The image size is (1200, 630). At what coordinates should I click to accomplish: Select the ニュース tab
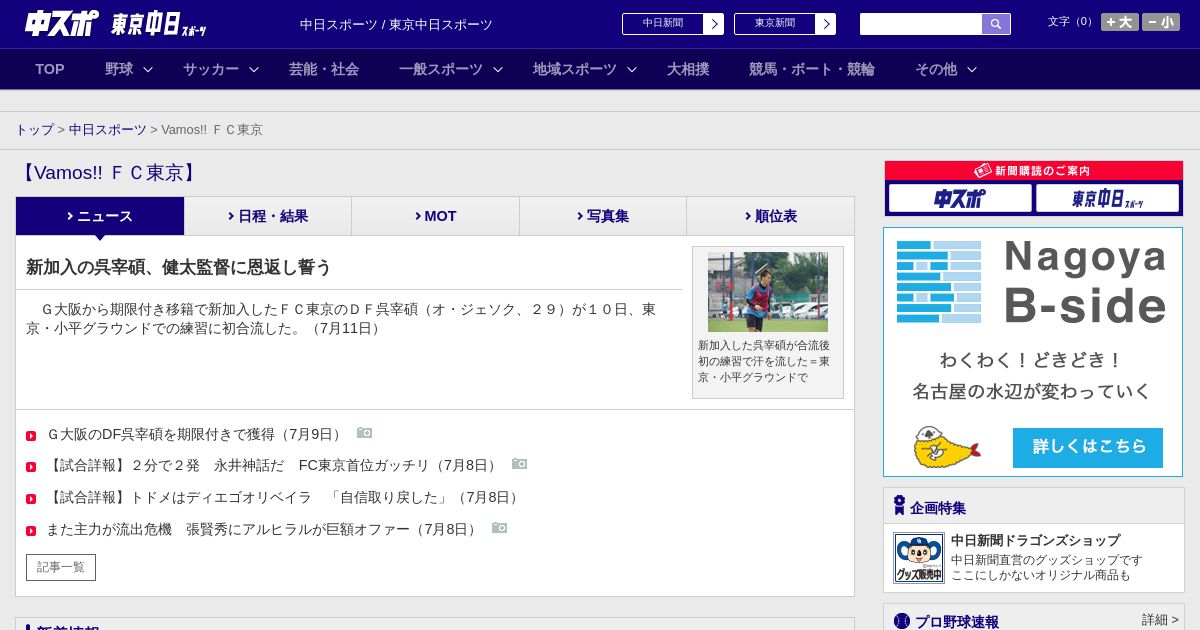coord(100,216)
